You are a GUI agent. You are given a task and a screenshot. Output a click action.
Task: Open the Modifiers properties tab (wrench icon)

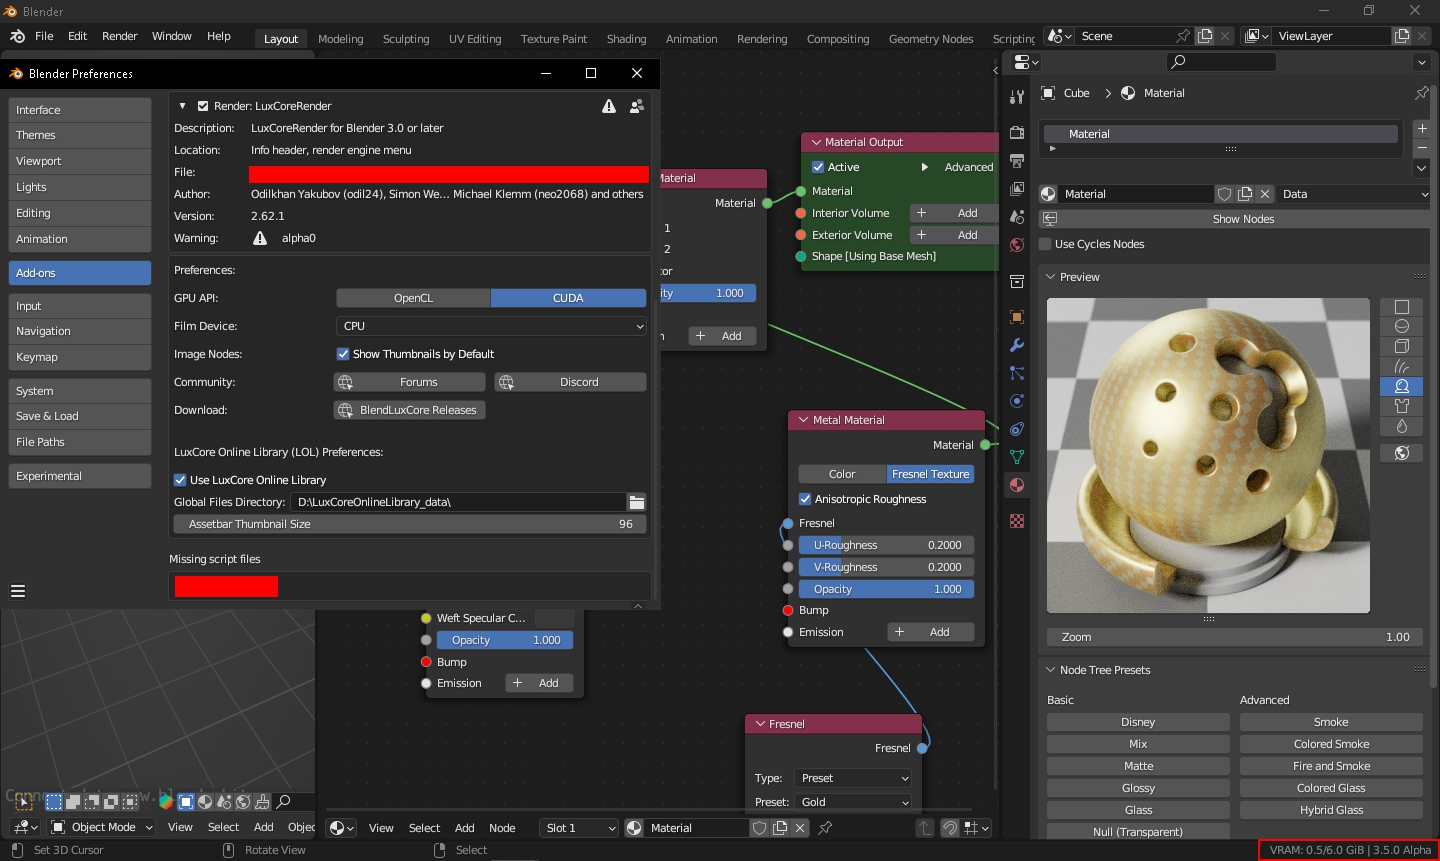(x=1017, y=345)
